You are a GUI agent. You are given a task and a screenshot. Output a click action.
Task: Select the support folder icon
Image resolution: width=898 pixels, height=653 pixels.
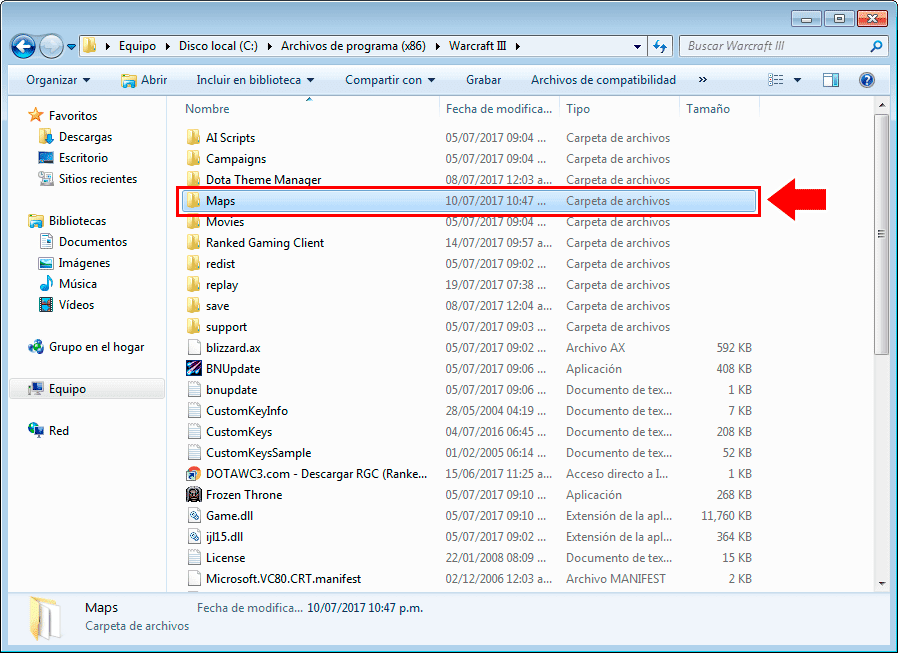(194, 326)
